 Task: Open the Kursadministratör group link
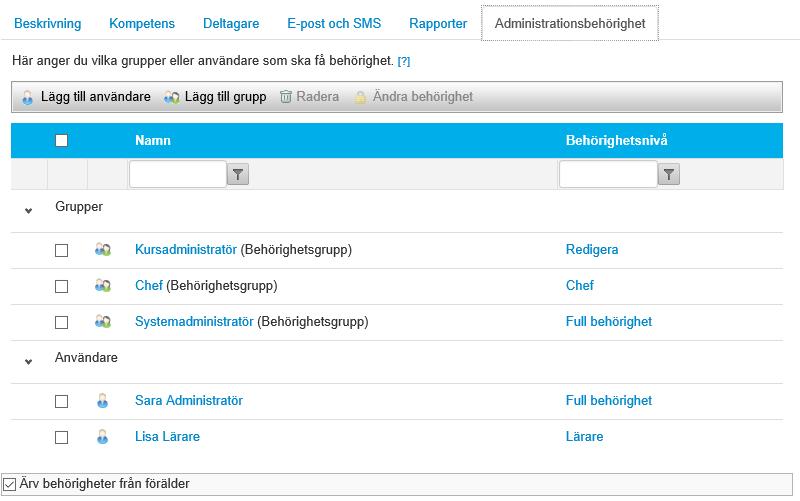186,249
